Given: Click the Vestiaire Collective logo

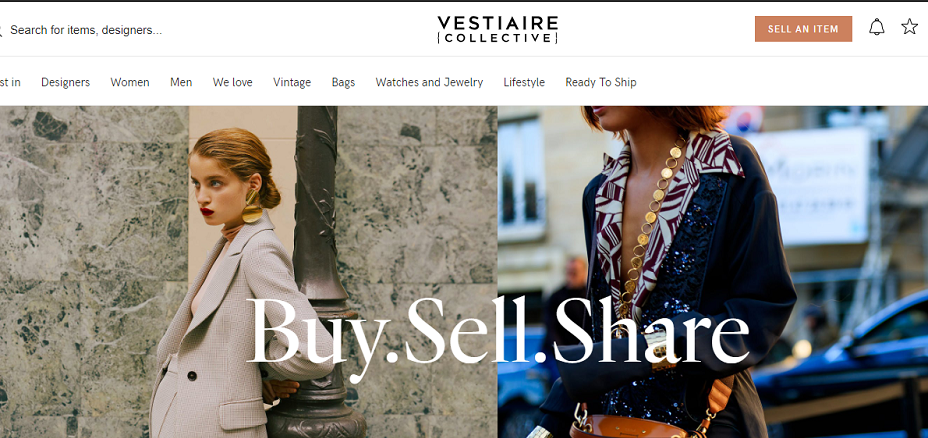Looking at the screenshot, I should (x=498, y=30).
